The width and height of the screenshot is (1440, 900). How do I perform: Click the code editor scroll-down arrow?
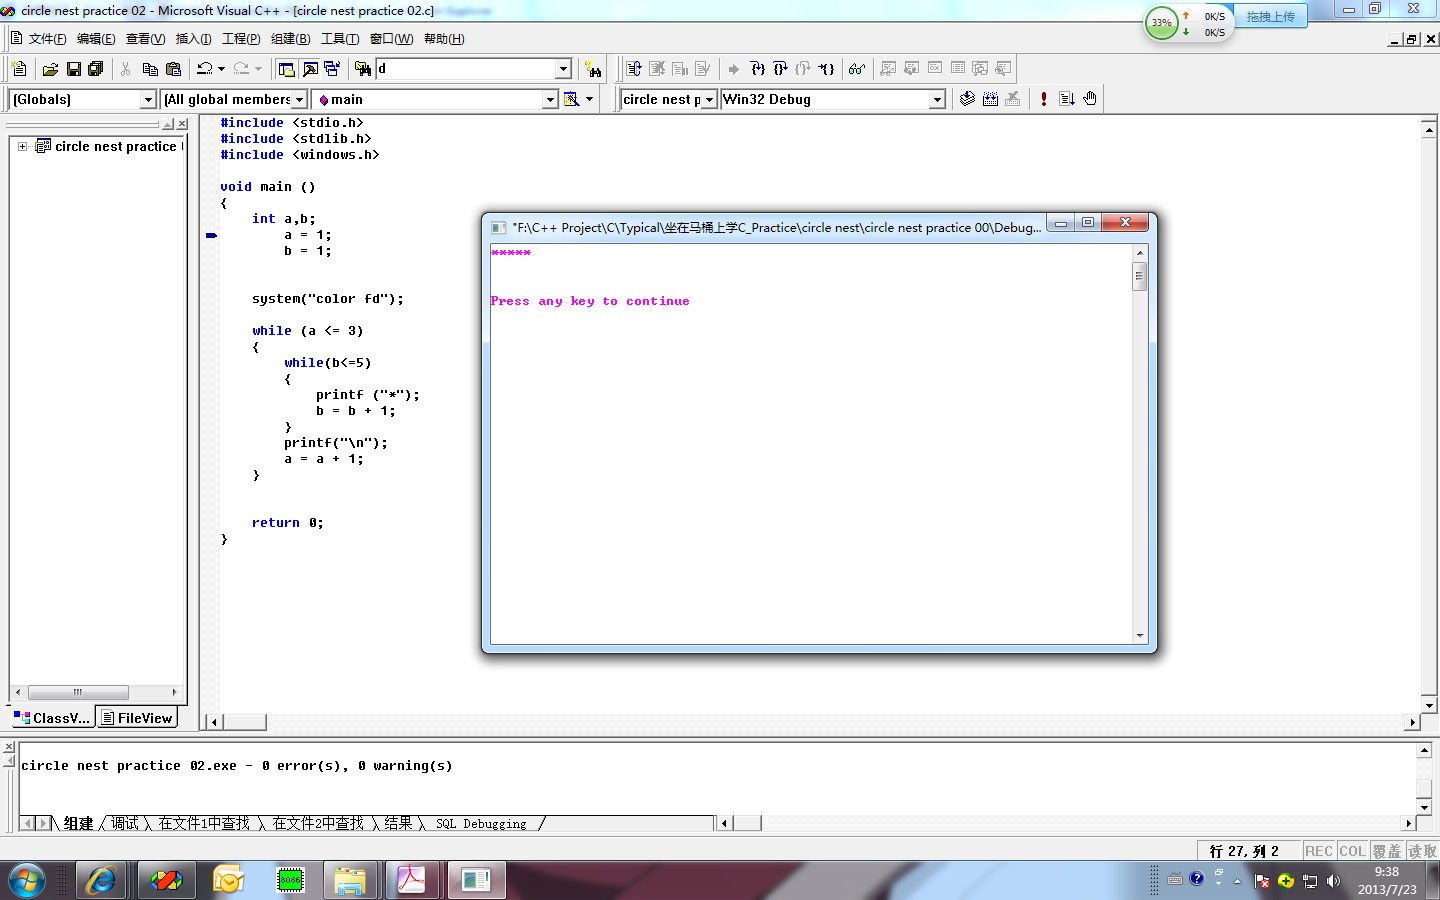coord(1429,705)
